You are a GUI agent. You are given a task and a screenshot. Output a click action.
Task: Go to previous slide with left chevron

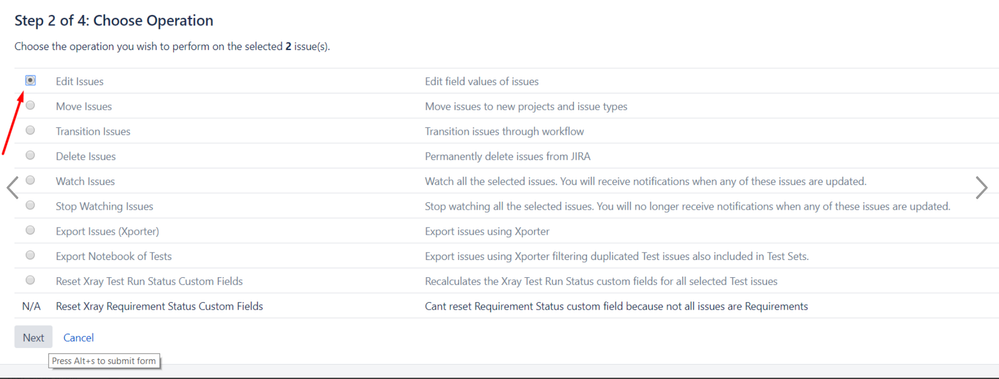click(x=12, y=187)
